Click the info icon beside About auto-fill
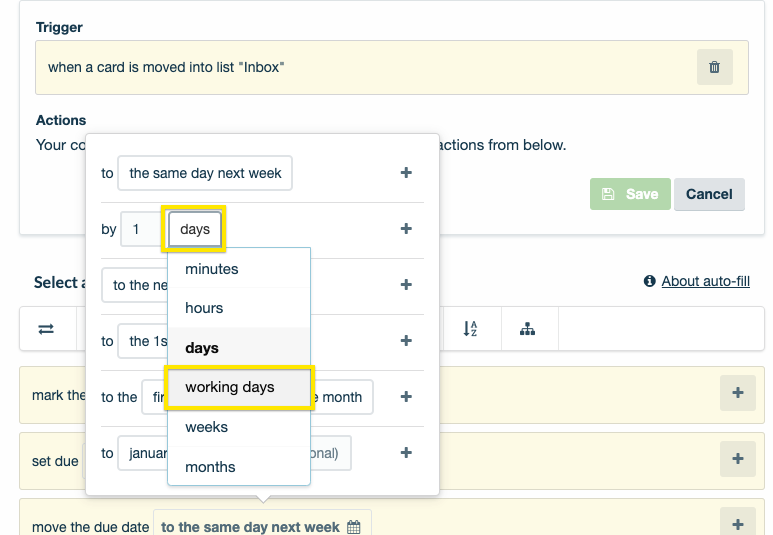 click(x=649, y=281)
